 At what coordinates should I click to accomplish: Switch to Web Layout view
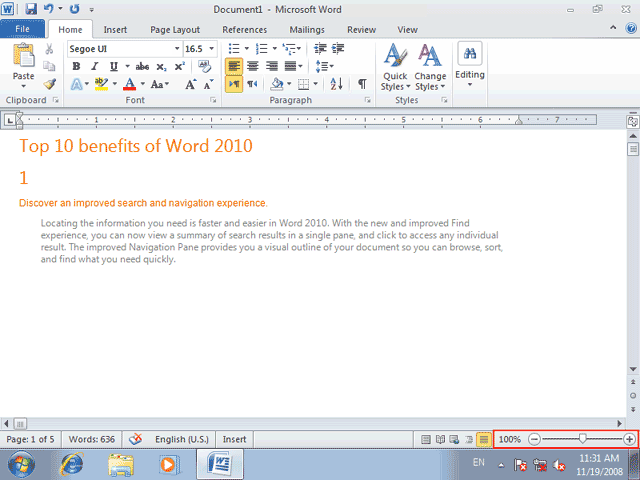[454, 440]
